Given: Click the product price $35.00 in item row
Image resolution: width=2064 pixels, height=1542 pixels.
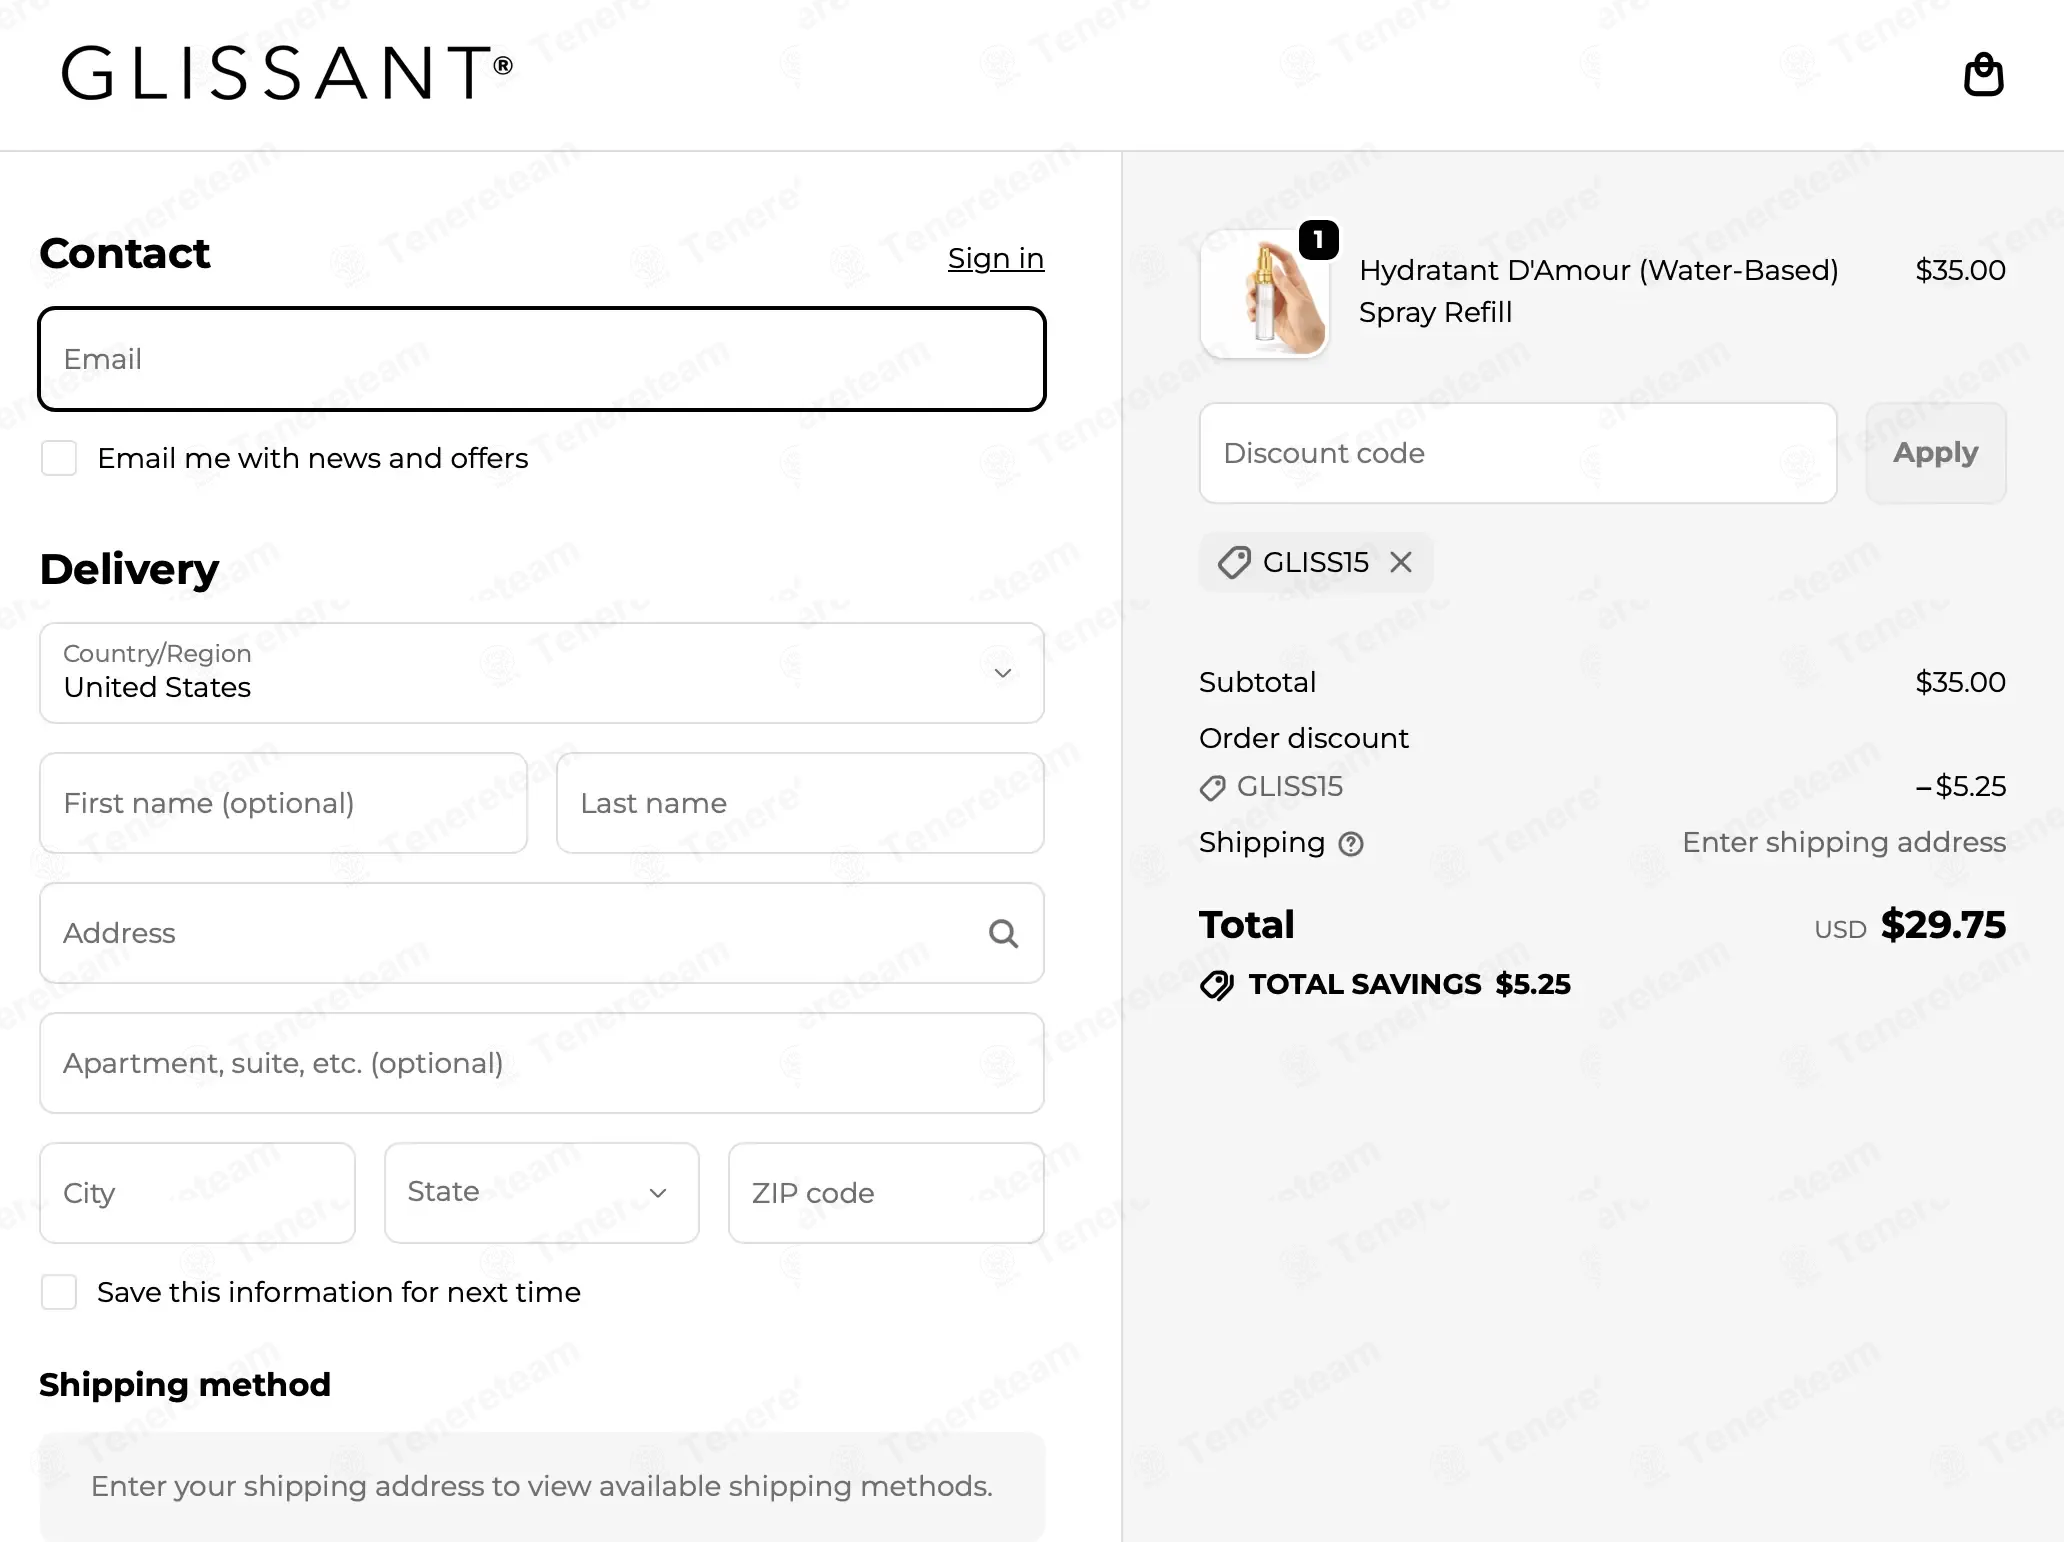Looking at the screenshot, I should click(x=1960, y=270).
